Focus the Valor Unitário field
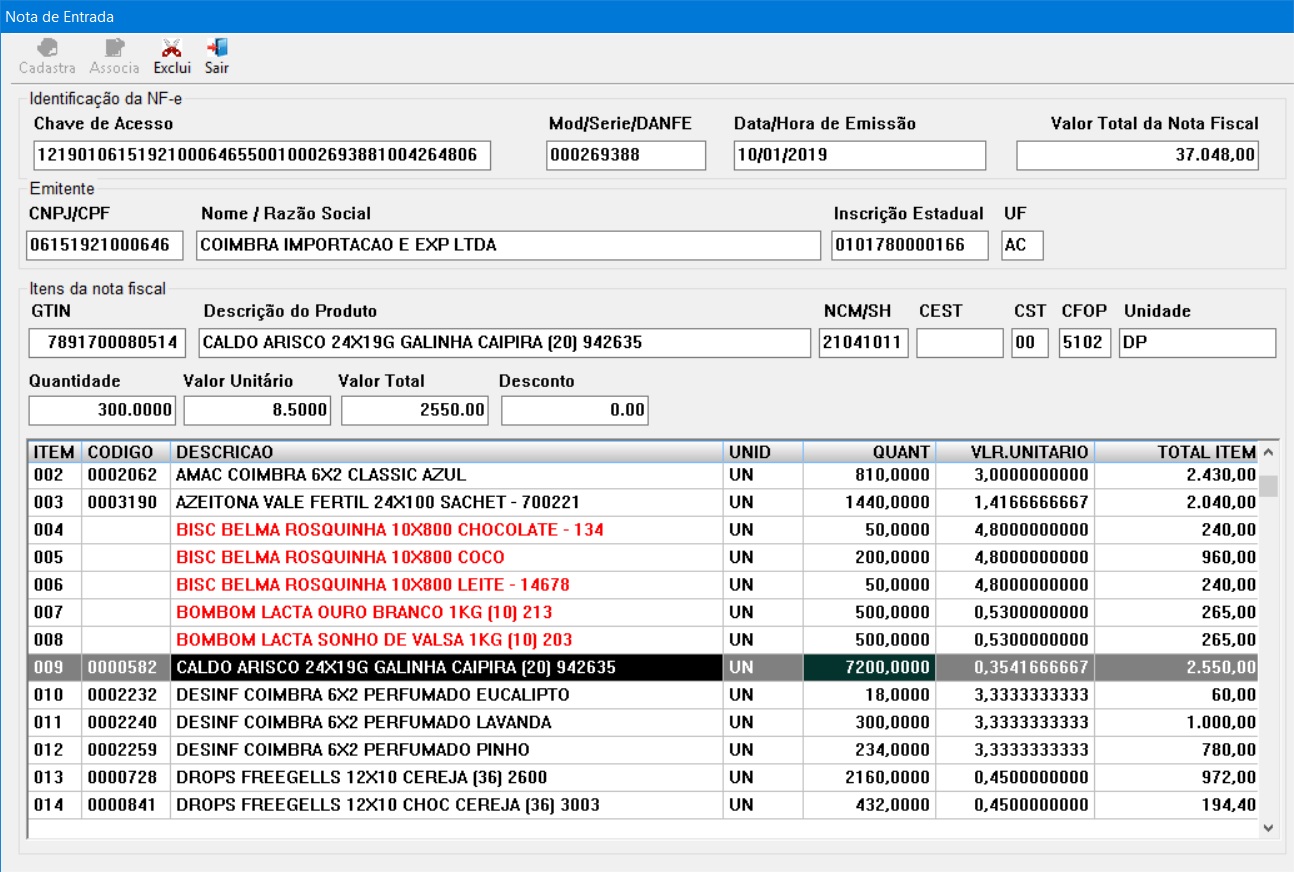The width and height of the screenshot is (1294, 872). (x=257, y=410)
